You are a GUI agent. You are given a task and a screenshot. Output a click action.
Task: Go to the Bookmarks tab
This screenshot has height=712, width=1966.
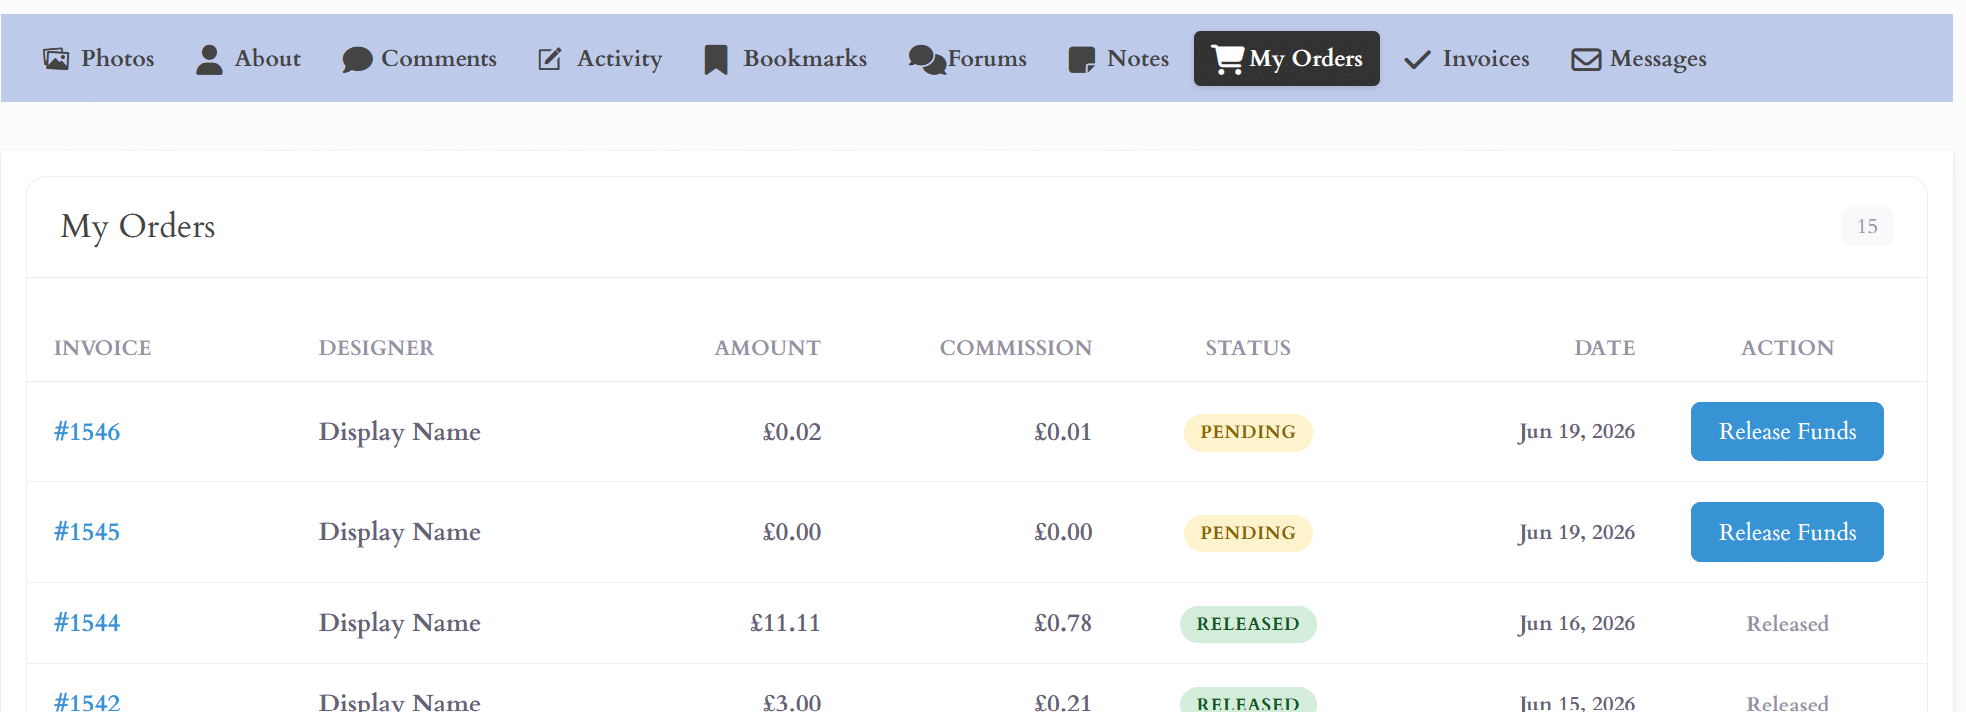786,59
